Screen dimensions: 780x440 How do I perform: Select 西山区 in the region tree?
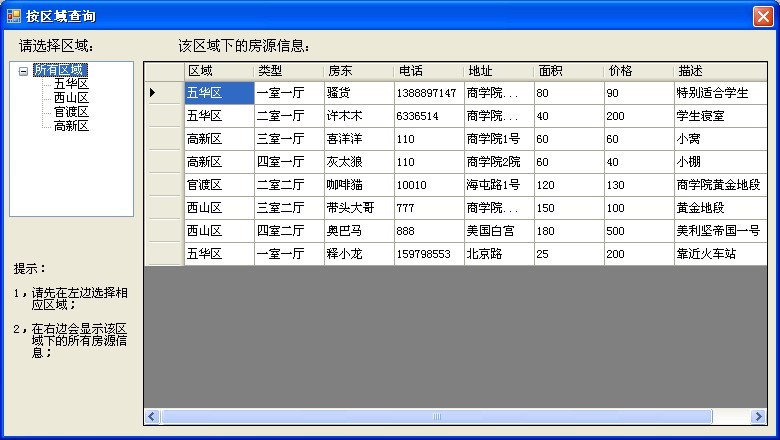(71, 97)
